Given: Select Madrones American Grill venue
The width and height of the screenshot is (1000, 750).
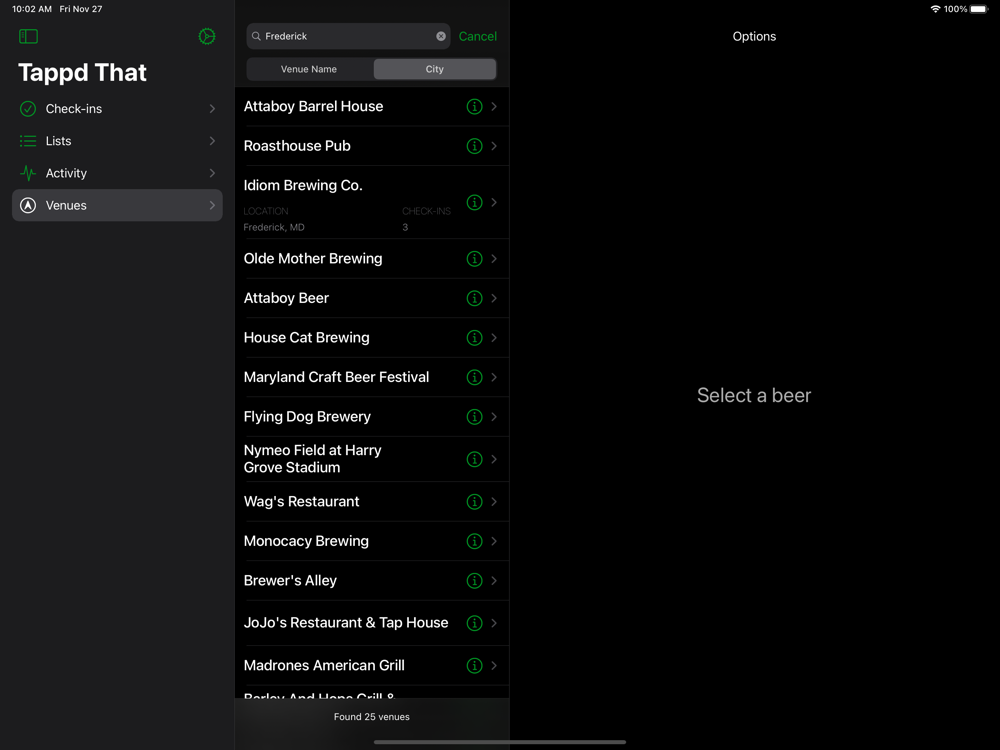Looking at the screenshot, I should 372,665.
